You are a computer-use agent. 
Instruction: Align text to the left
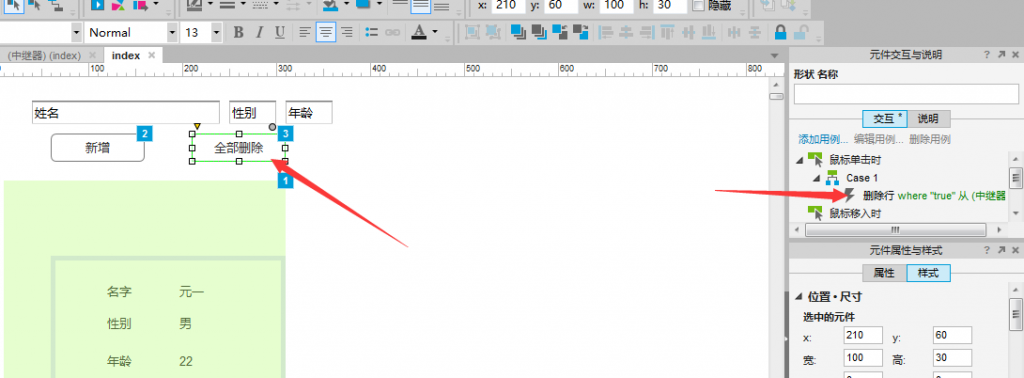(305, 33)
